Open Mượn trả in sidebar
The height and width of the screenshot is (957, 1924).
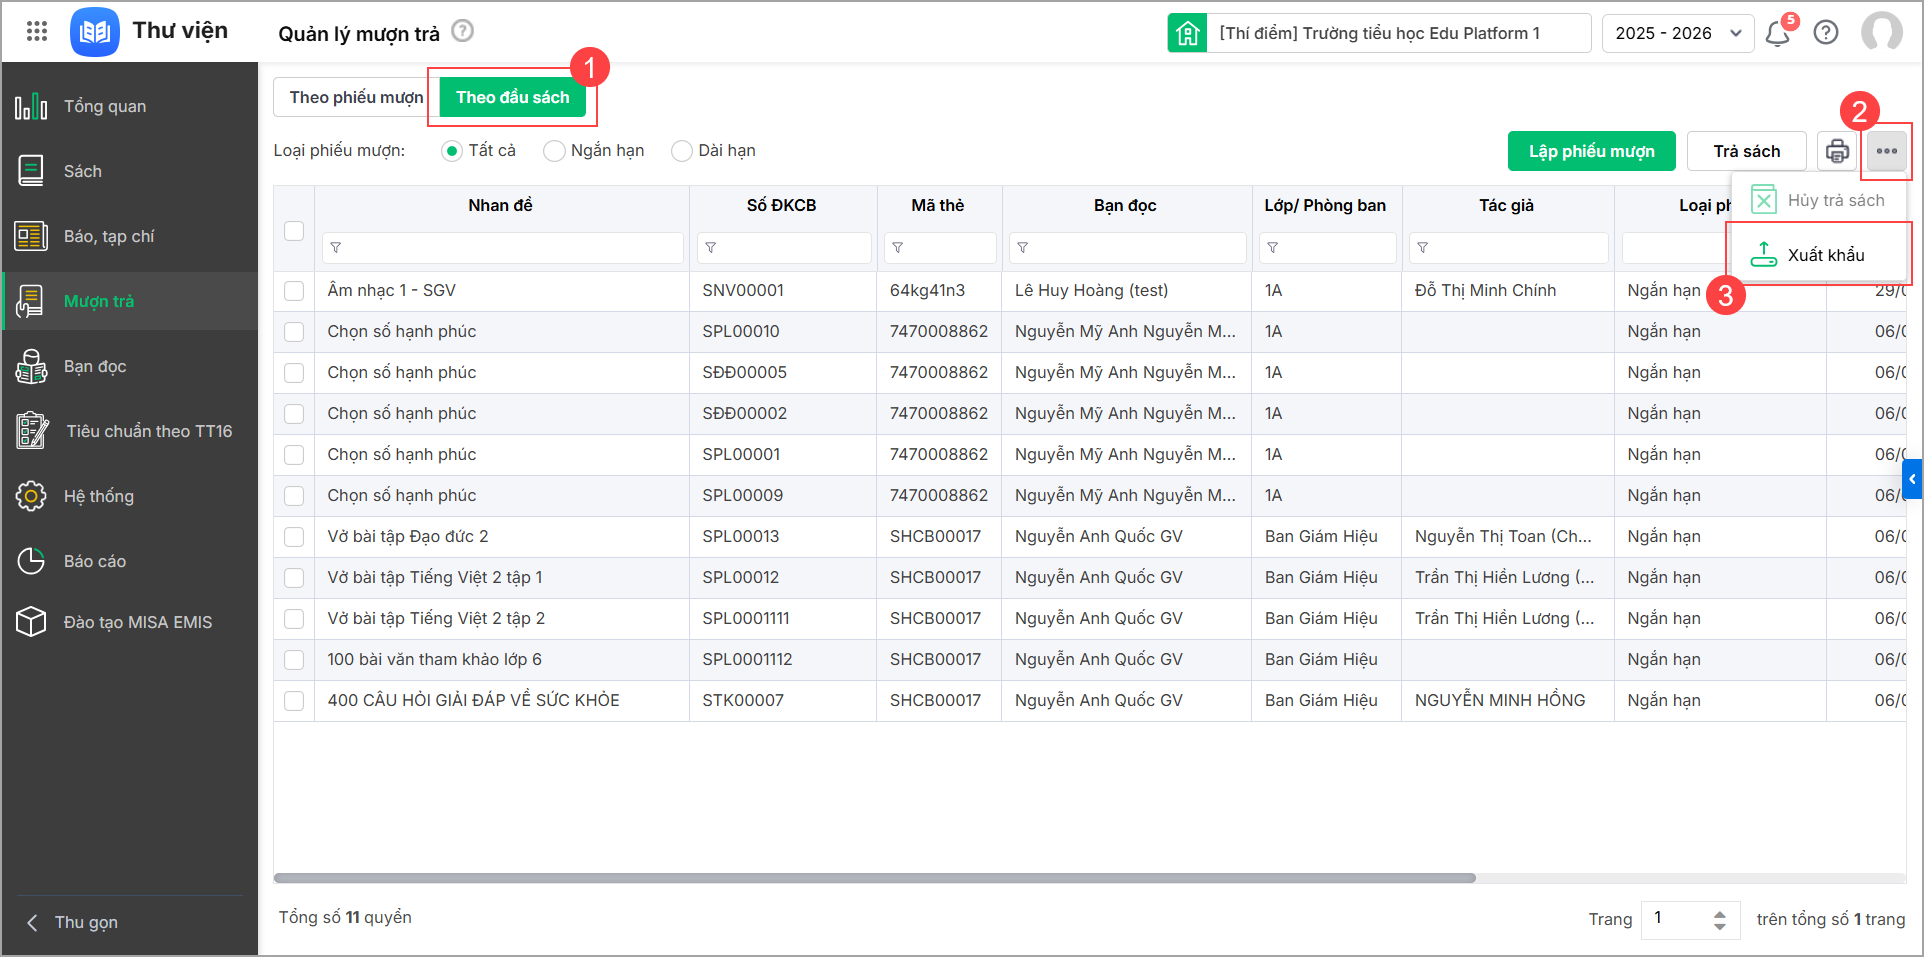click(130, 301)
